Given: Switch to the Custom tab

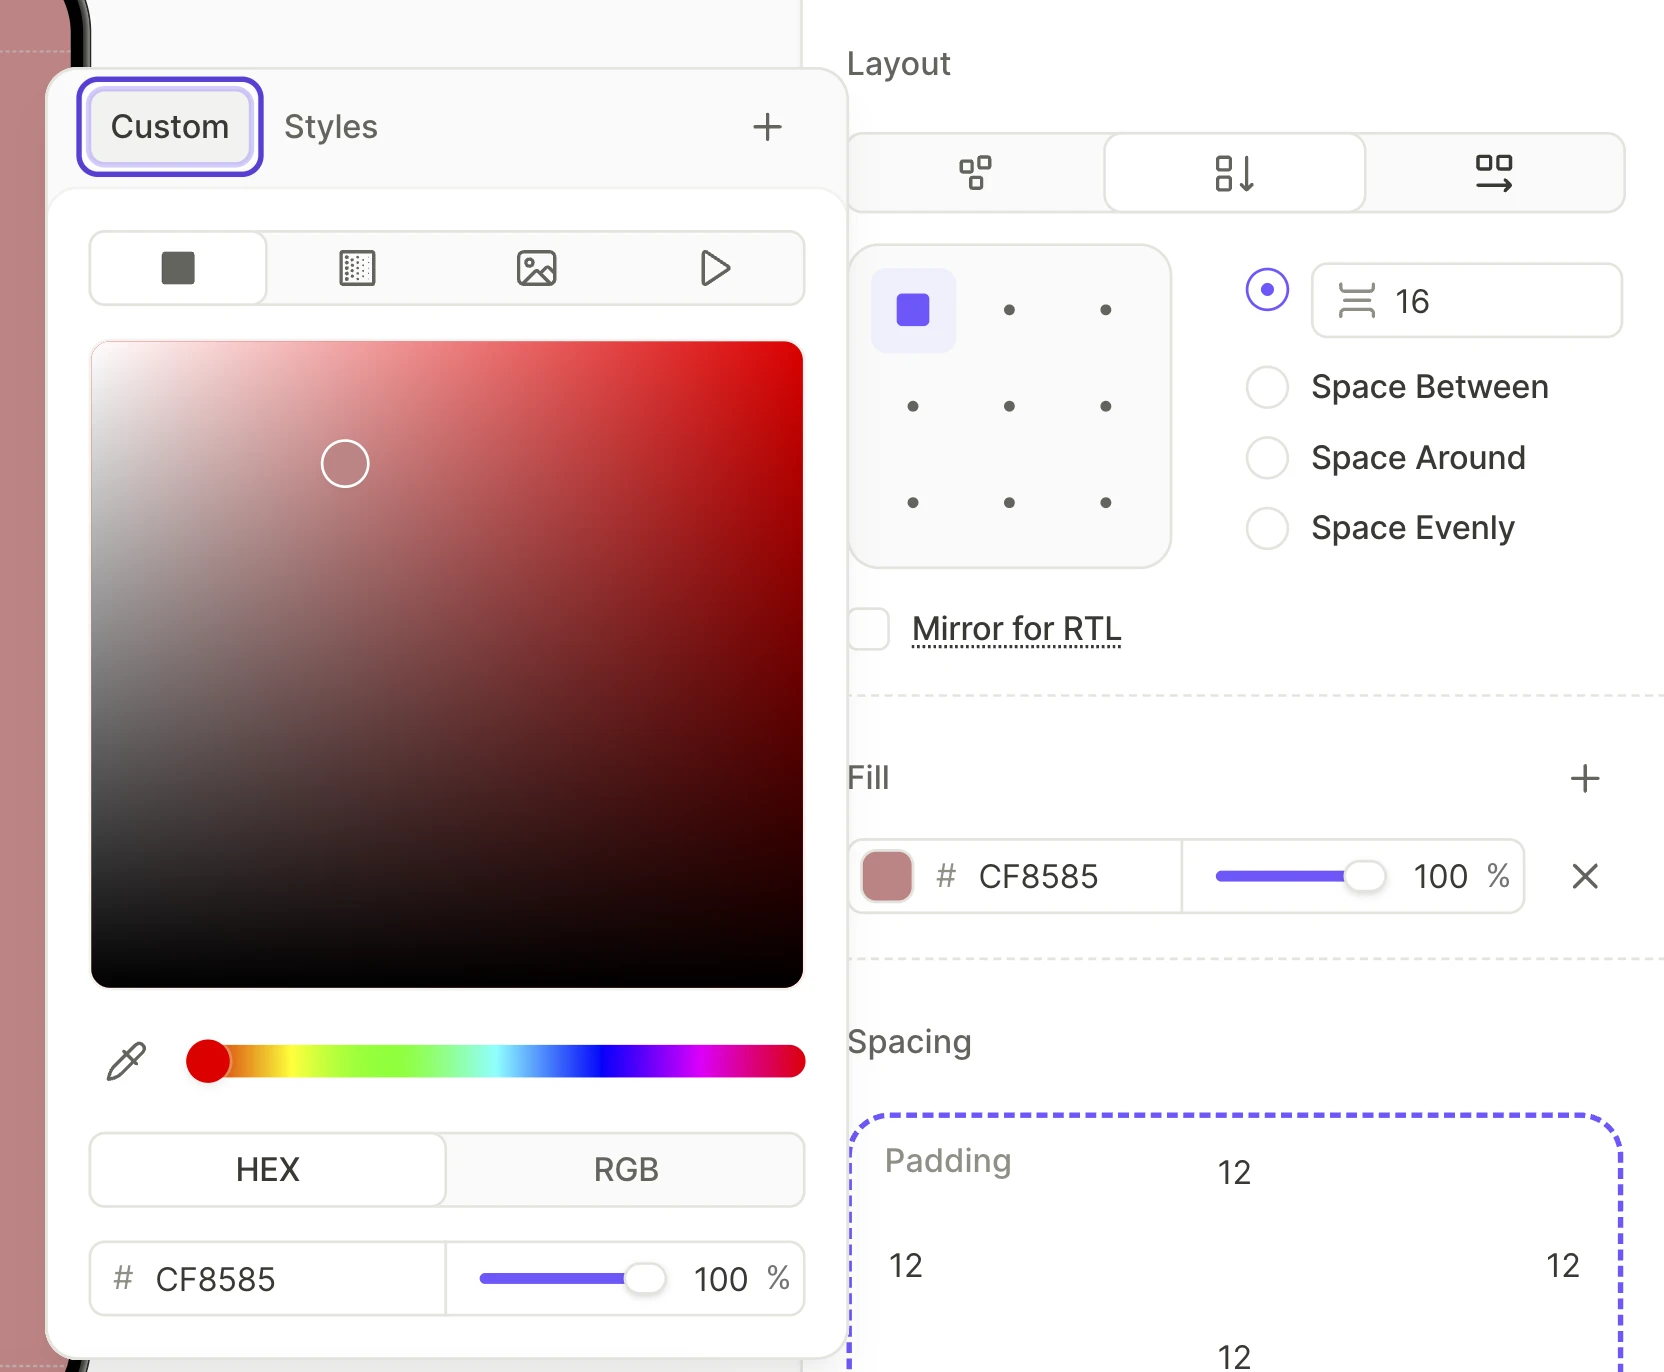Looking at the screenshot, I should tap(170, 127).
